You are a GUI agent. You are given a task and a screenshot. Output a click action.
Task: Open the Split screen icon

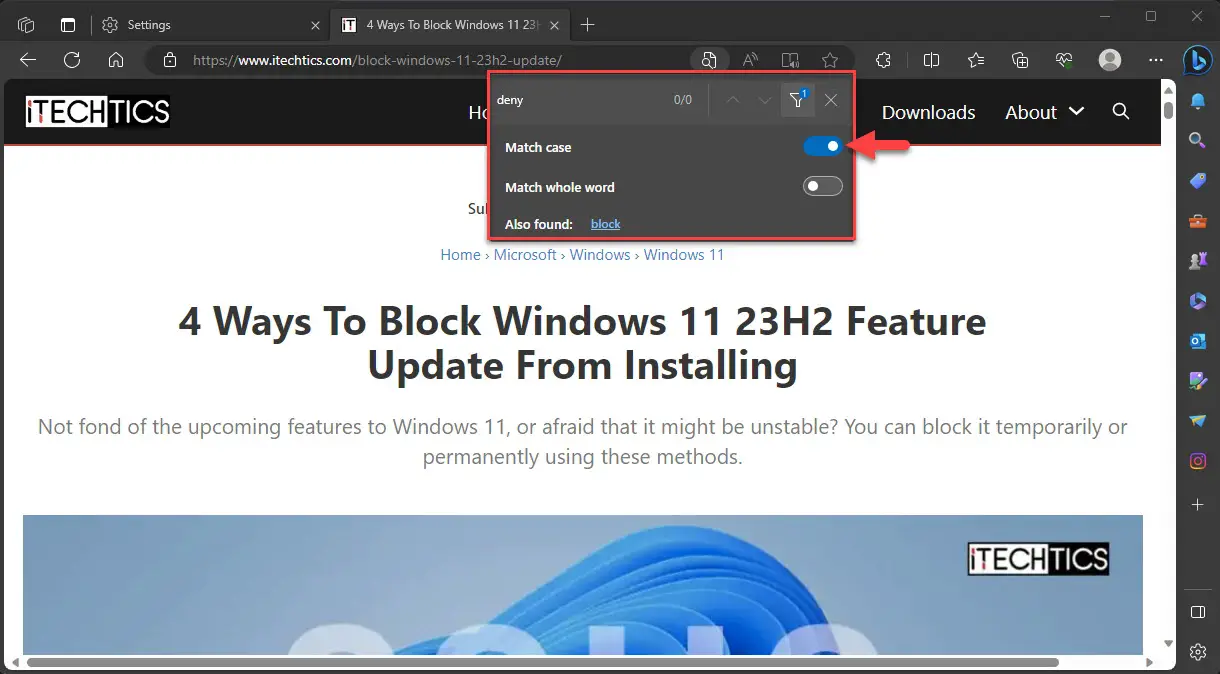pos(931,60)
